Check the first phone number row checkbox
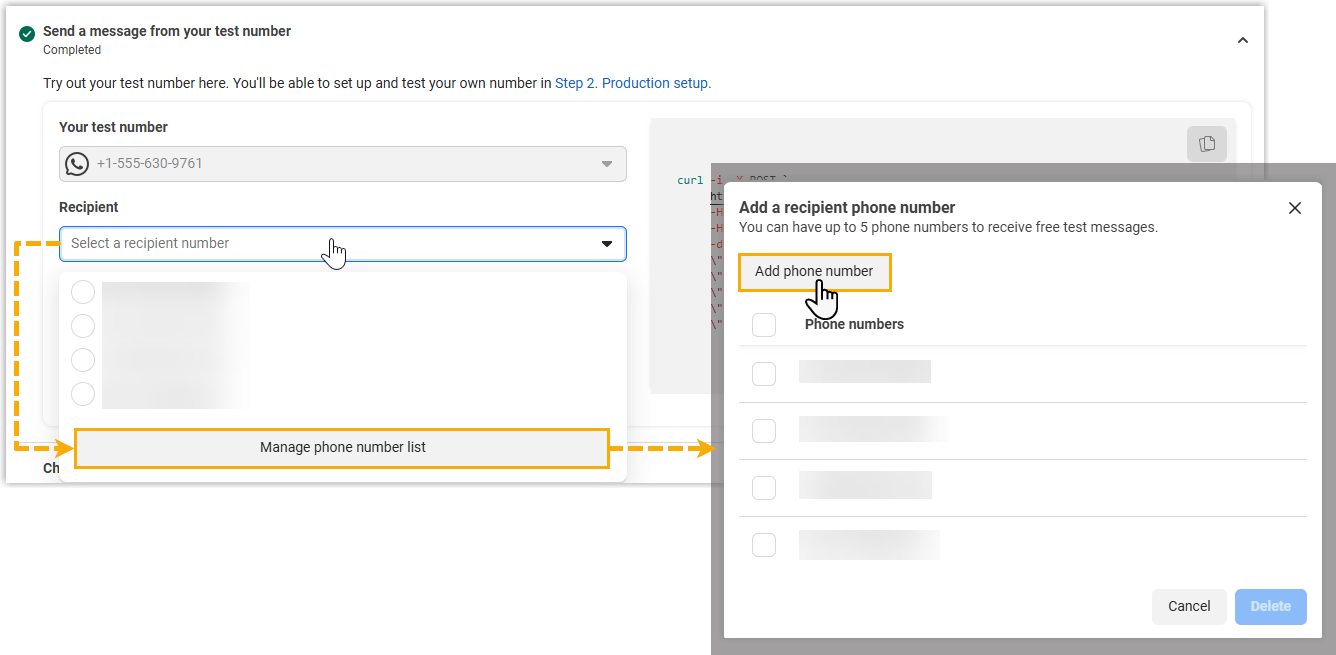Viewport: 1336px width, 655px height. [764, 373]
